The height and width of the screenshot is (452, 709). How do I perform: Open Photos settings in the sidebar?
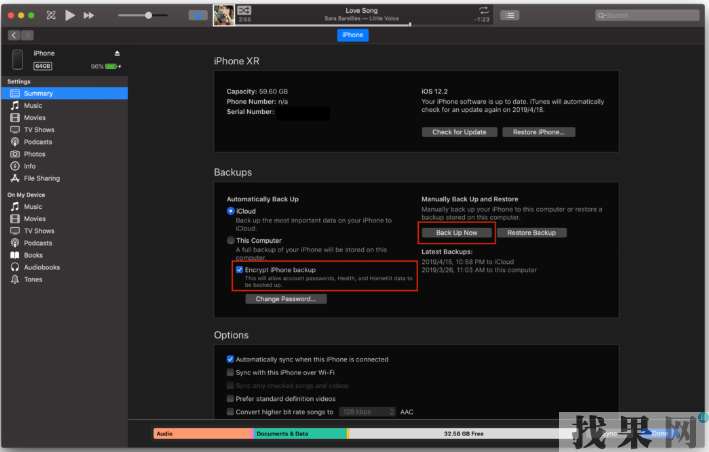[34, 154]
